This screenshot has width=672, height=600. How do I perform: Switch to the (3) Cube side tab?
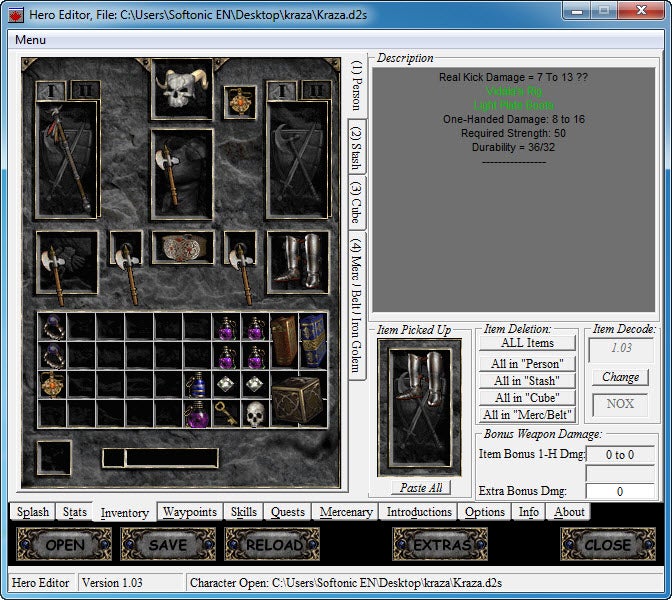(x=357, y=202)
